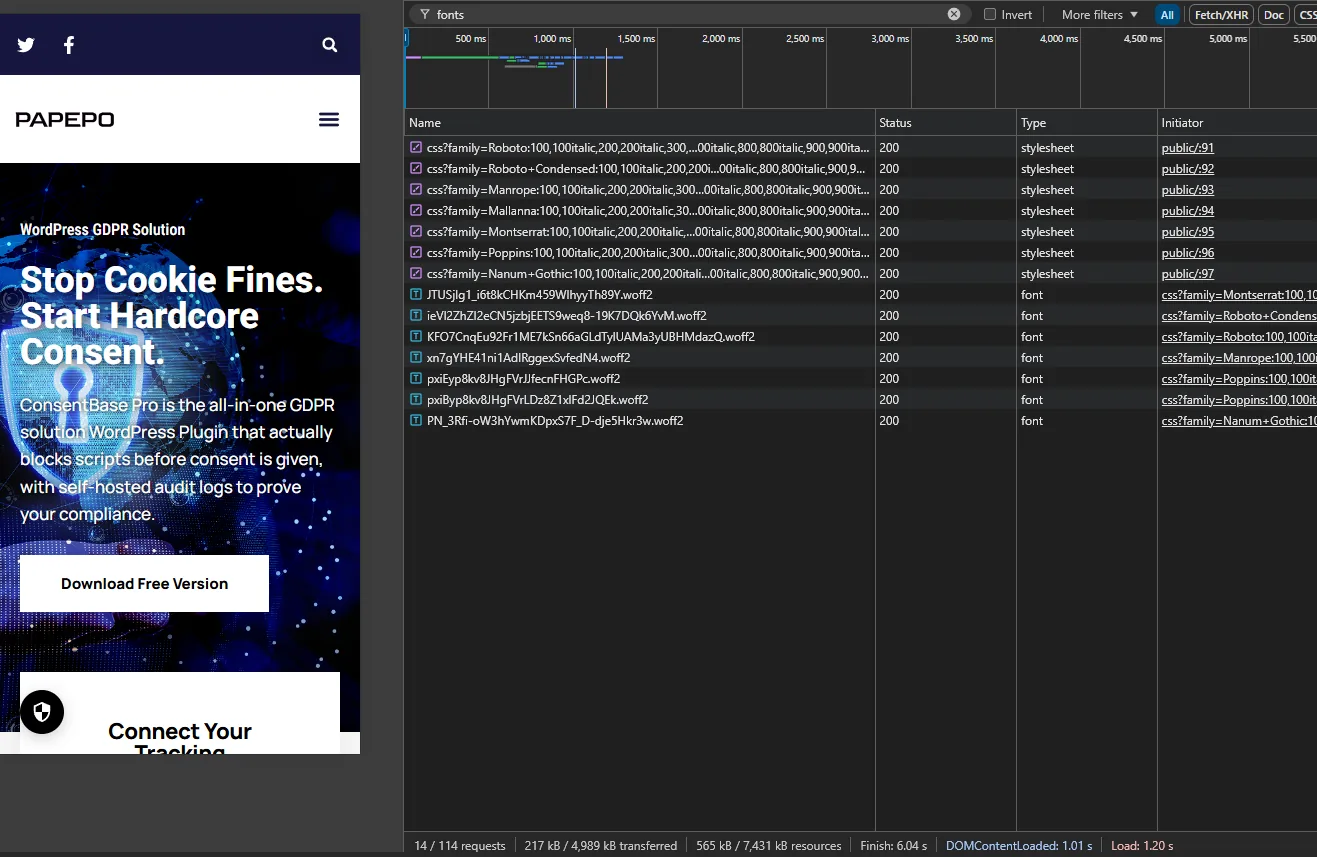Open the Twitter icon in site header
Image resolution: width=1317 pixels, height=857 pixels.
(26, 45)
